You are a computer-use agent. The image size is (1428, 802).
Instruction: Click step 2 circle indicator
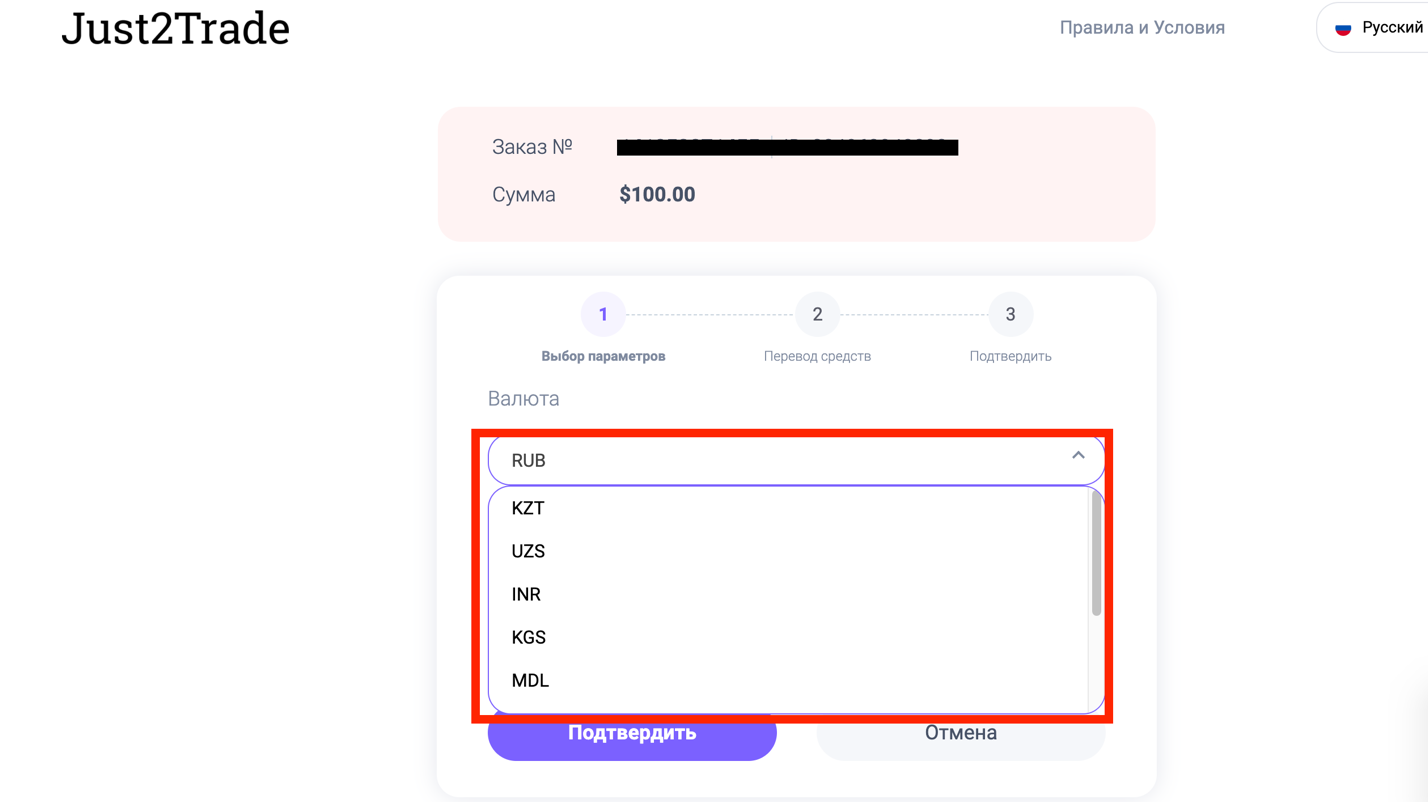817,314
